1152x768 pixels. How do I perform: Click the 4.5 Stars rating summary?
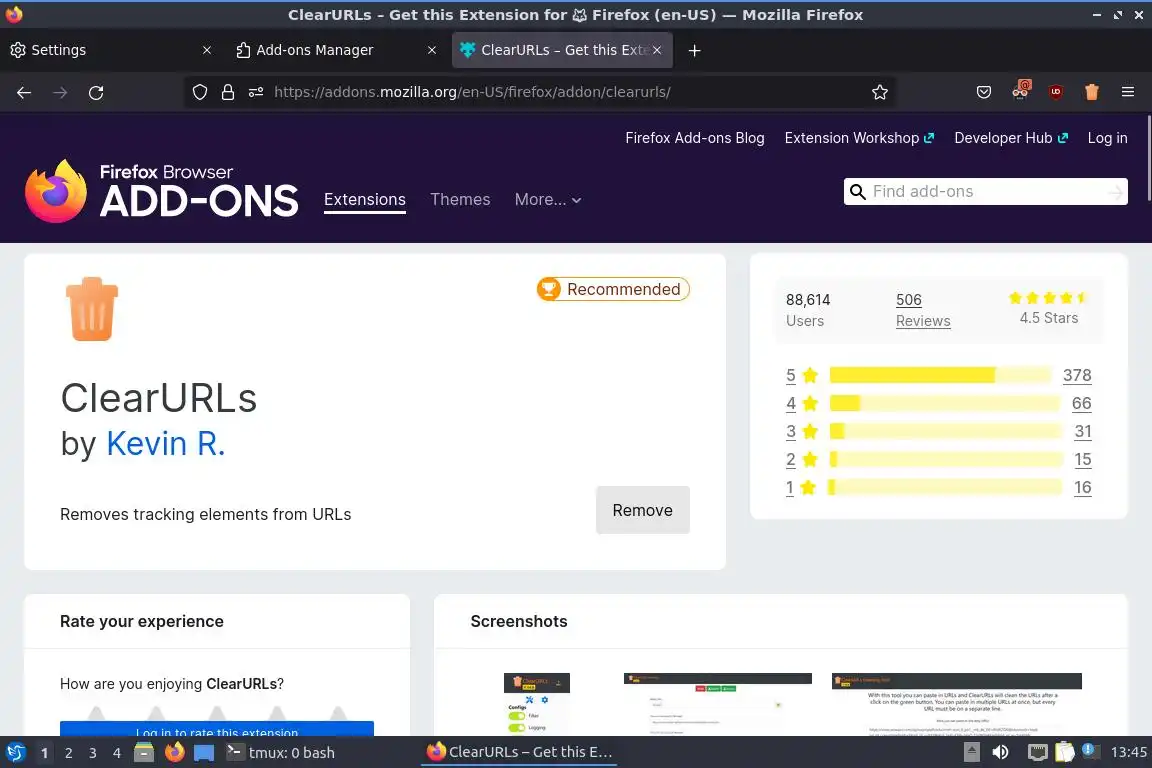pyautogui.click(x=1048, y=307)
